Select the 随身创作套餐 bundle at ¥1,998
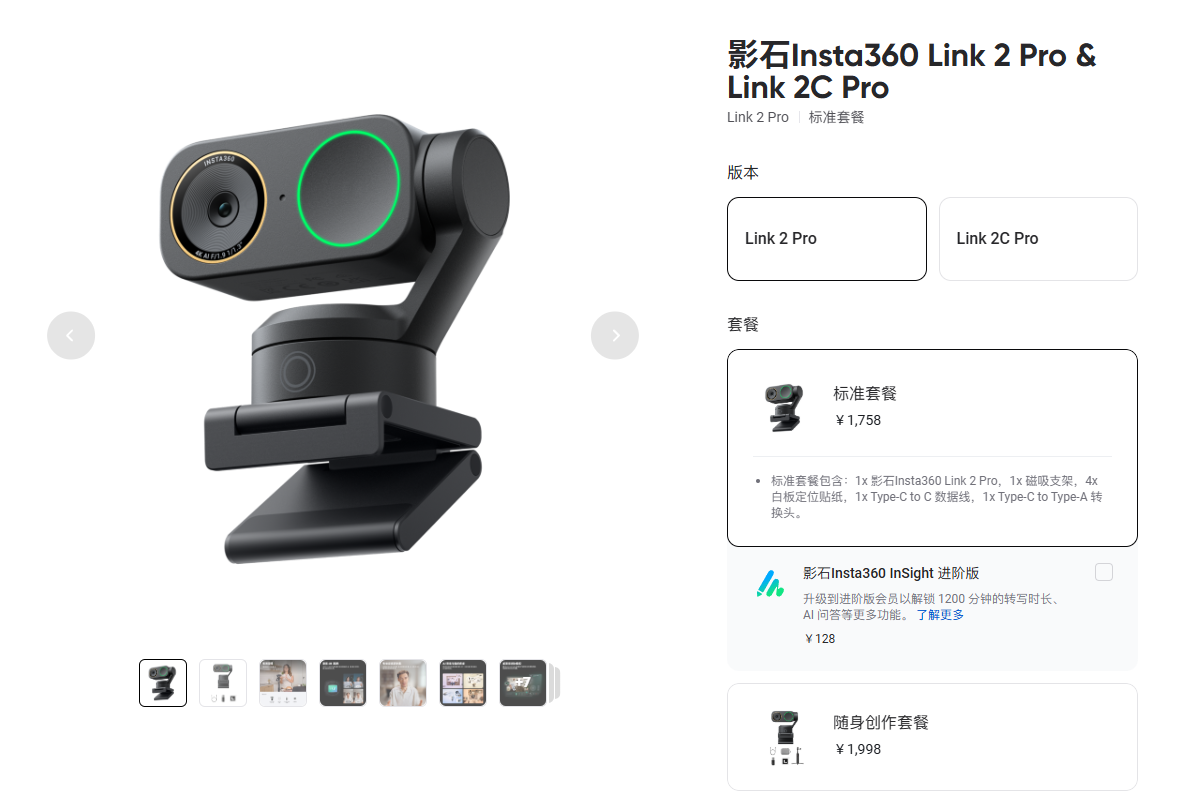This screenshot has width=1181, height=807. point(932,737)
